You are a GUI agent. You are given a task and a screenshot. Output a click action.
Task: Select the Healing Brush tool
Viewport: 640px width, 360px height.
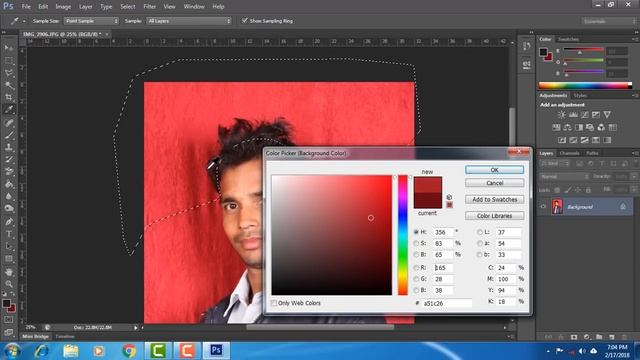pyautogui.click(x=9, y=123)
